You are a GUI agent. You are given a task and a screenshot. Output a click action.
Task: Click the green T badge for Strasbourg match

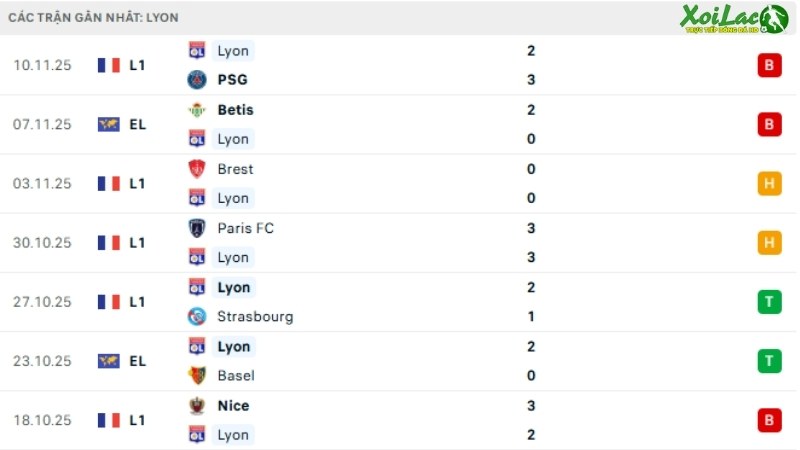pos(769,302)
